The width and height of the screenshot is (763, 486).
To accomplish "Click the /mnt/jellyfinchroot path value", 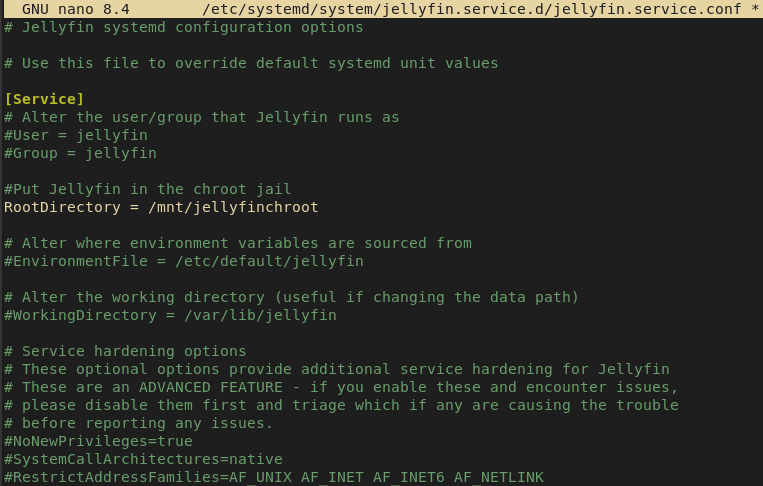I will [x=233, y=207].
